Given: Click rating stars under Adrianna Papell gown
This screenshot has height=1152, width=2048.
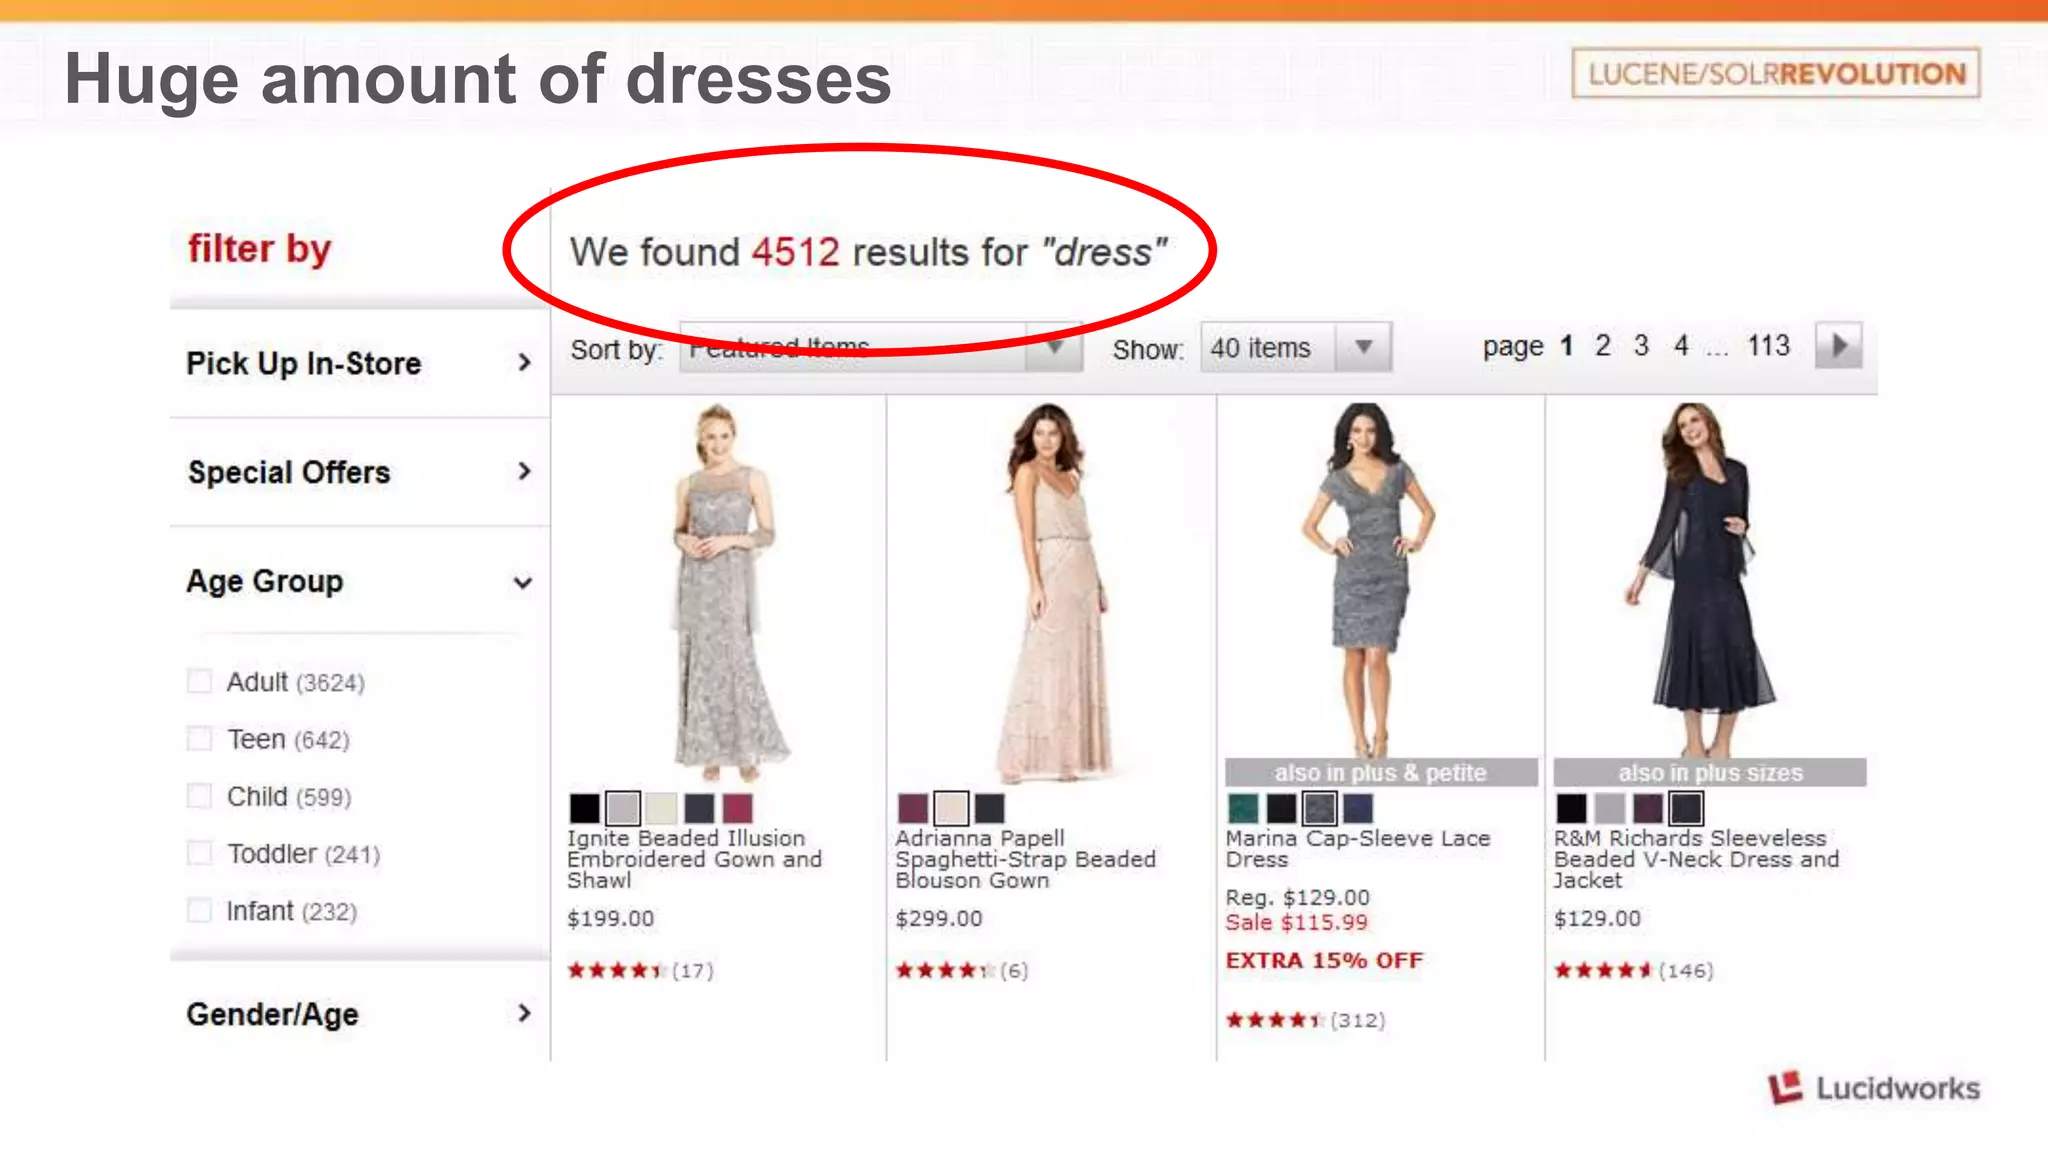Looking at the screenshot, I should point(944,970).
